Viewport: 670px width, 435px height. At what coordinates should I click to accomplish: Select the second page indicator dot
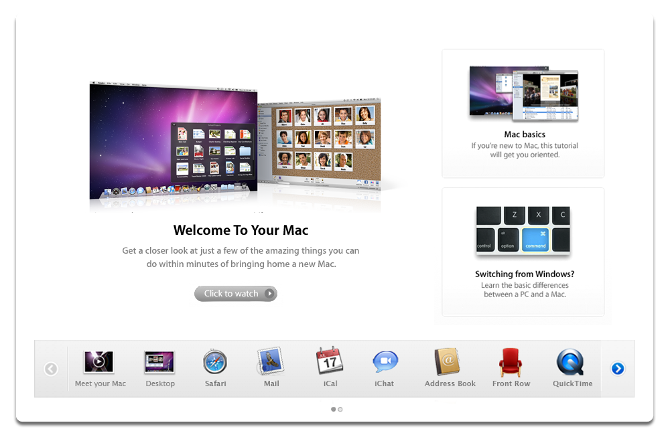(340, 409)
